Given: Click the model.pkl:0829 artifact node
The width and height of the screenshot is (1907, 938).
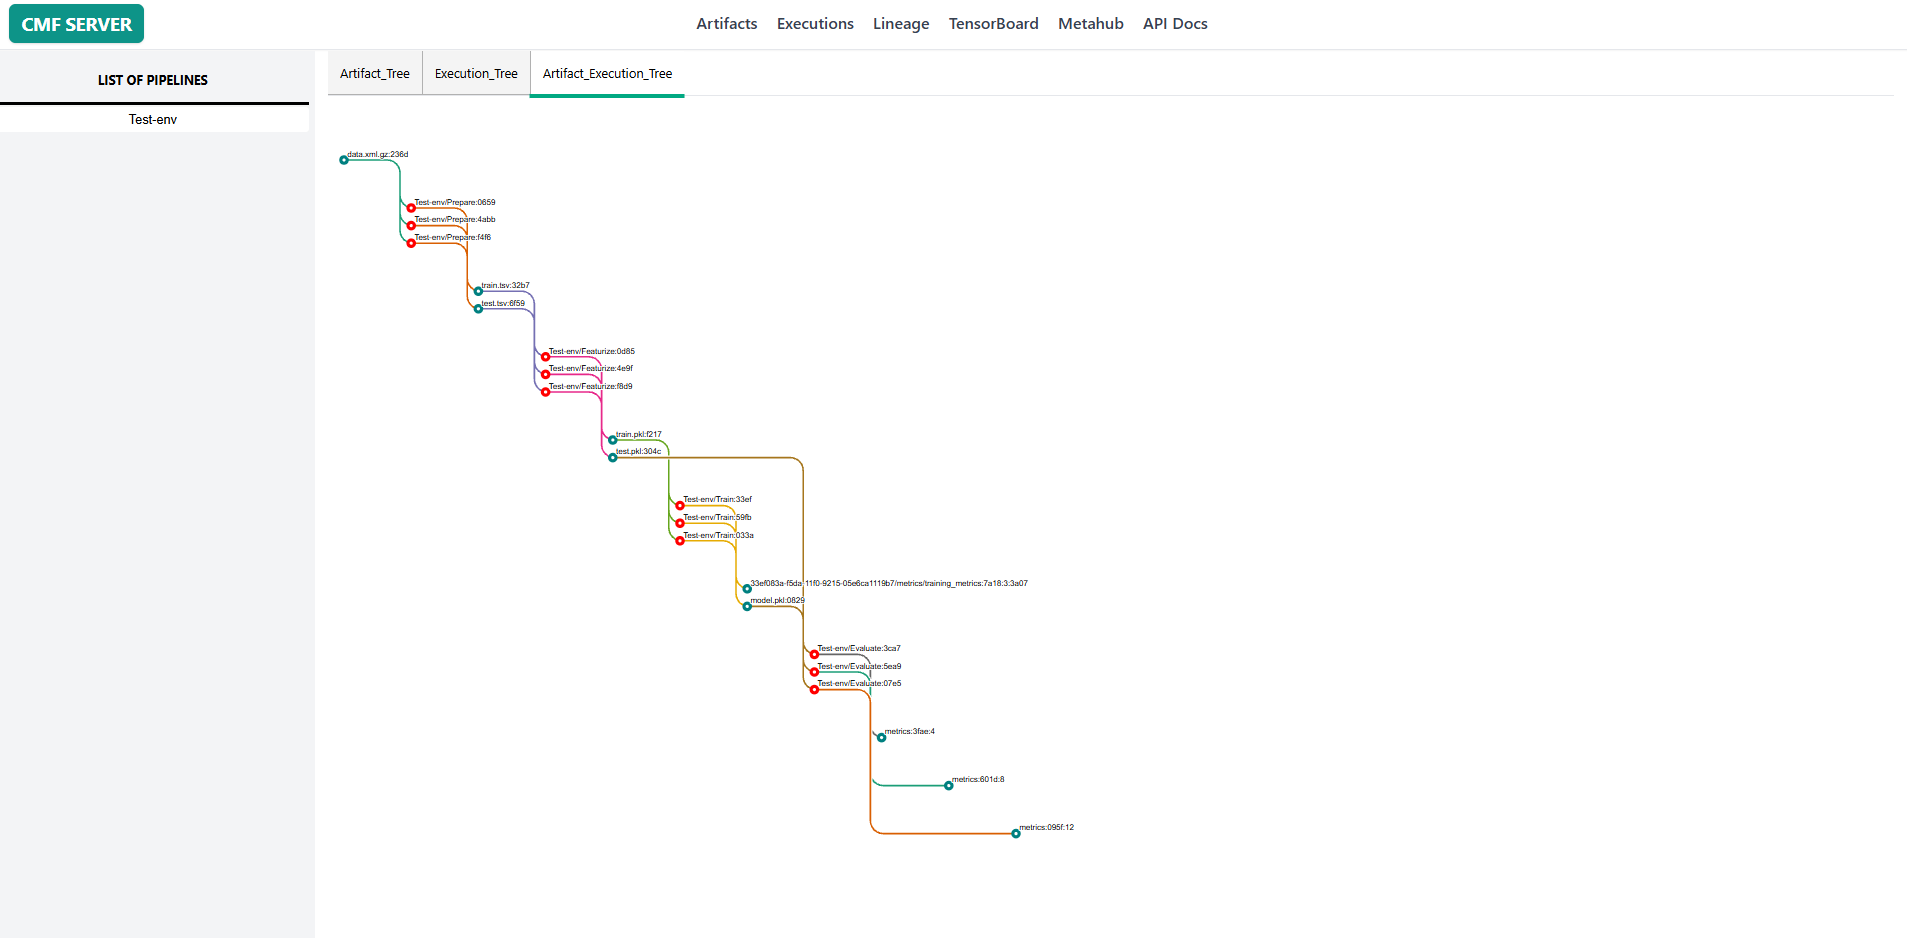Looking at the screenshot, I should pyautogui.click(x=746, y=605).
